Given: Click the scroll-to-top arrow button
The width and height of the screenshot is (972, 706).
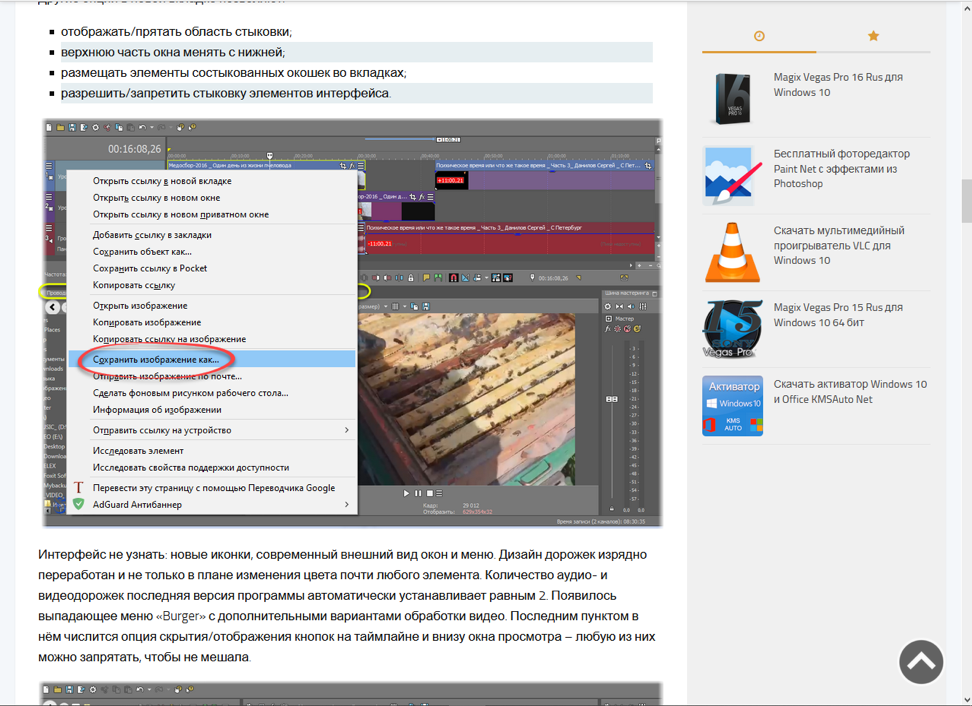Looking at the screenshot, I should point(921,662).
